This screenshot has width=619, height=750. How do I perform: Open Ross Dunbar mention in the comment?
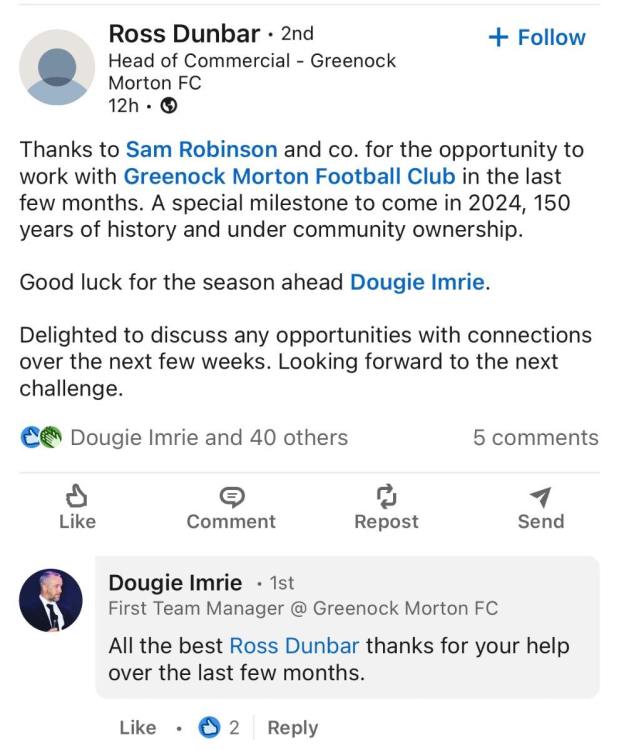[x=294, y=646]
